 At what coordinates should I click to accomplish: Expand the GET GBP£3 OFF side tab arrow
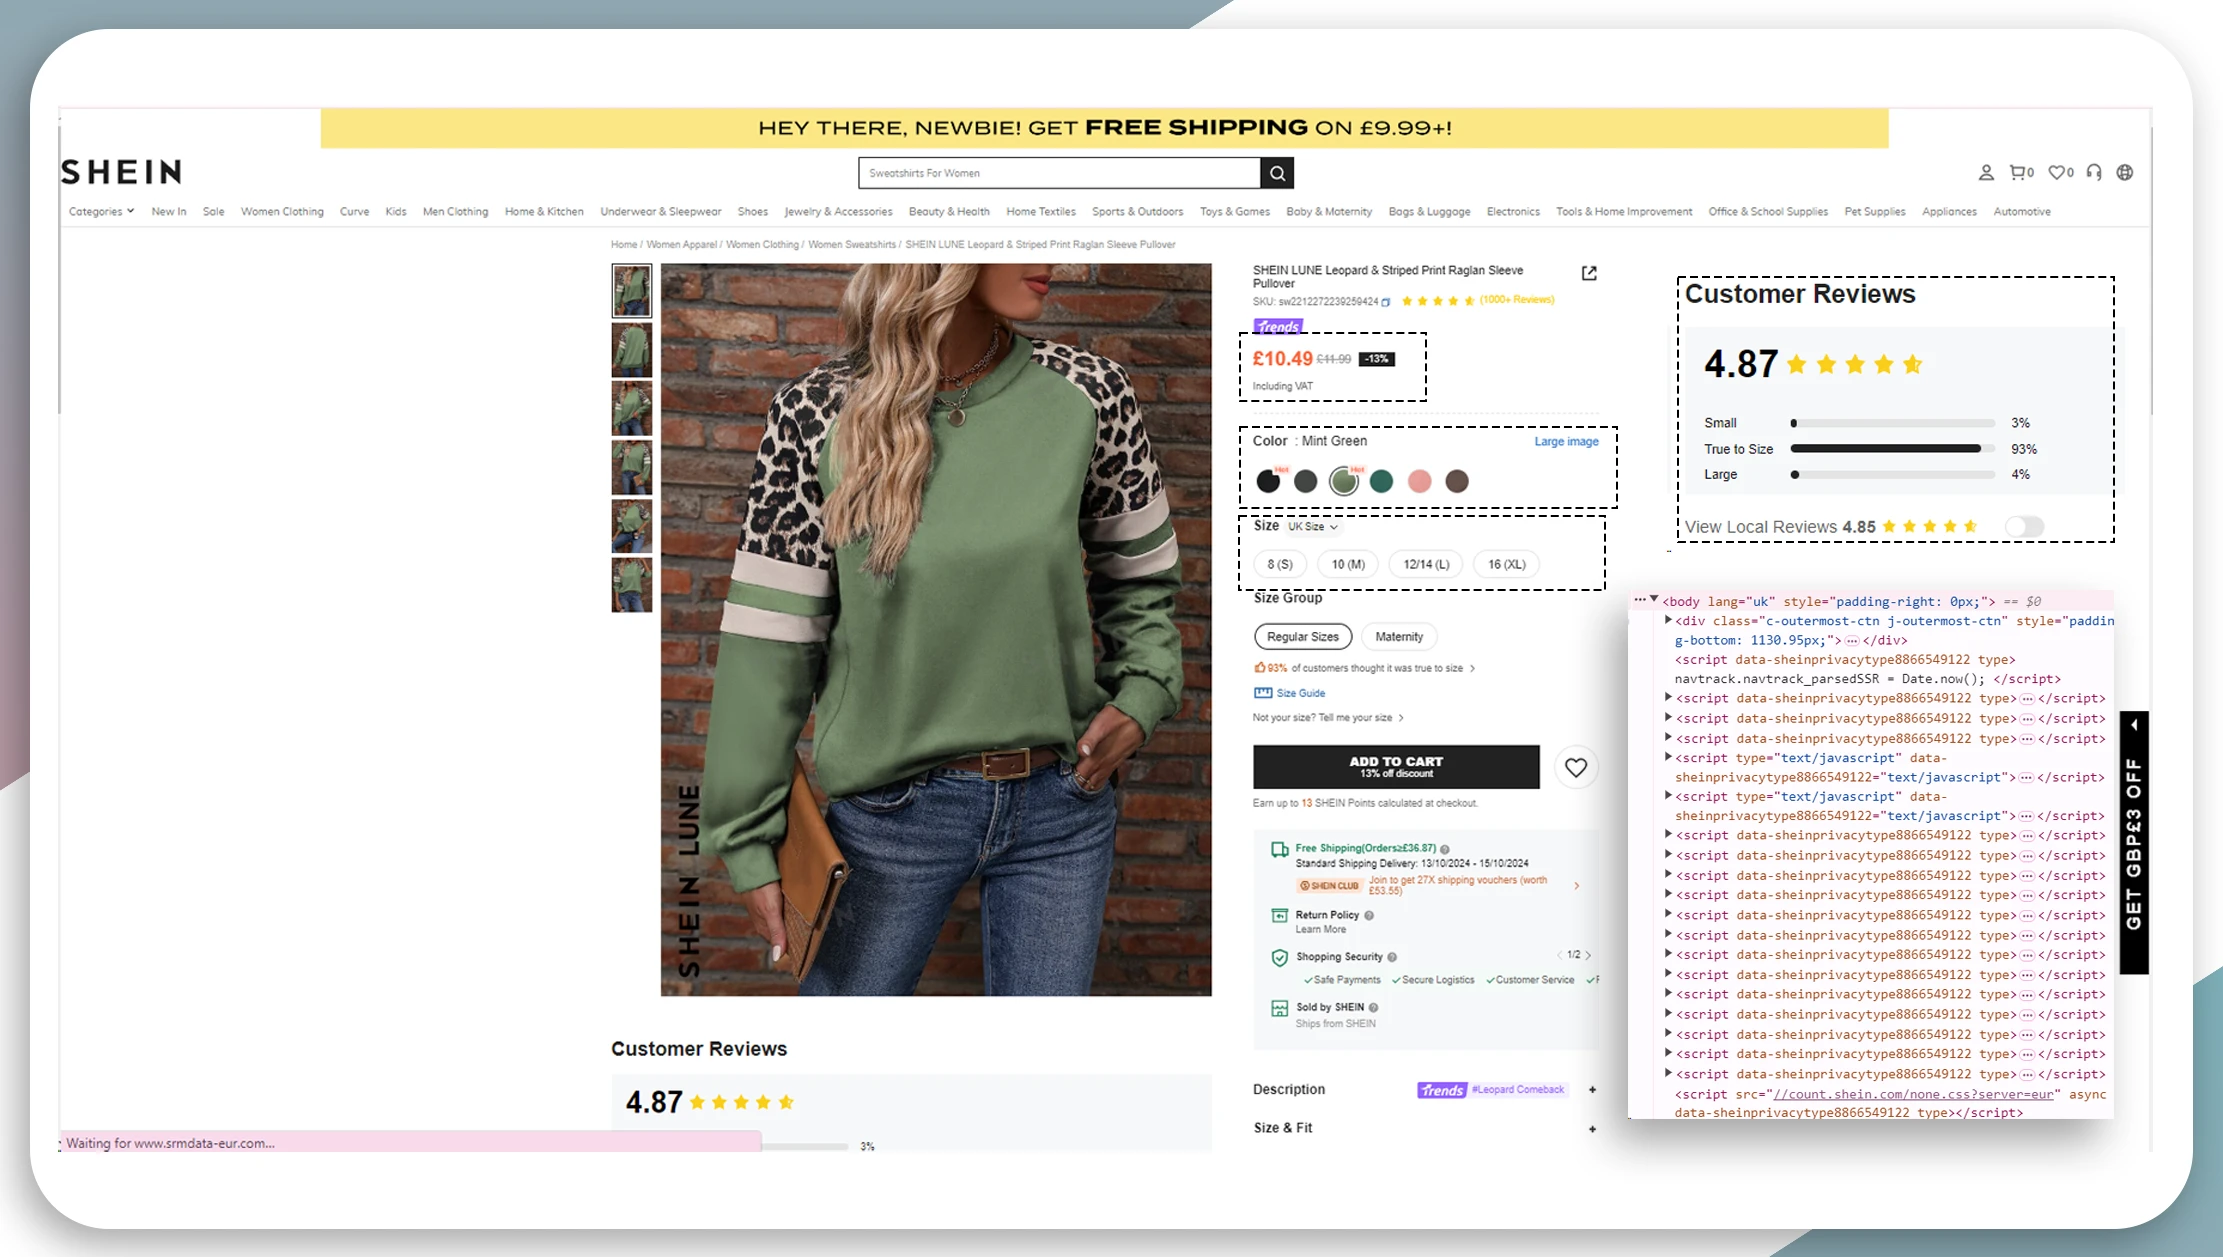pyautogui.click(x=2134, y=725)
